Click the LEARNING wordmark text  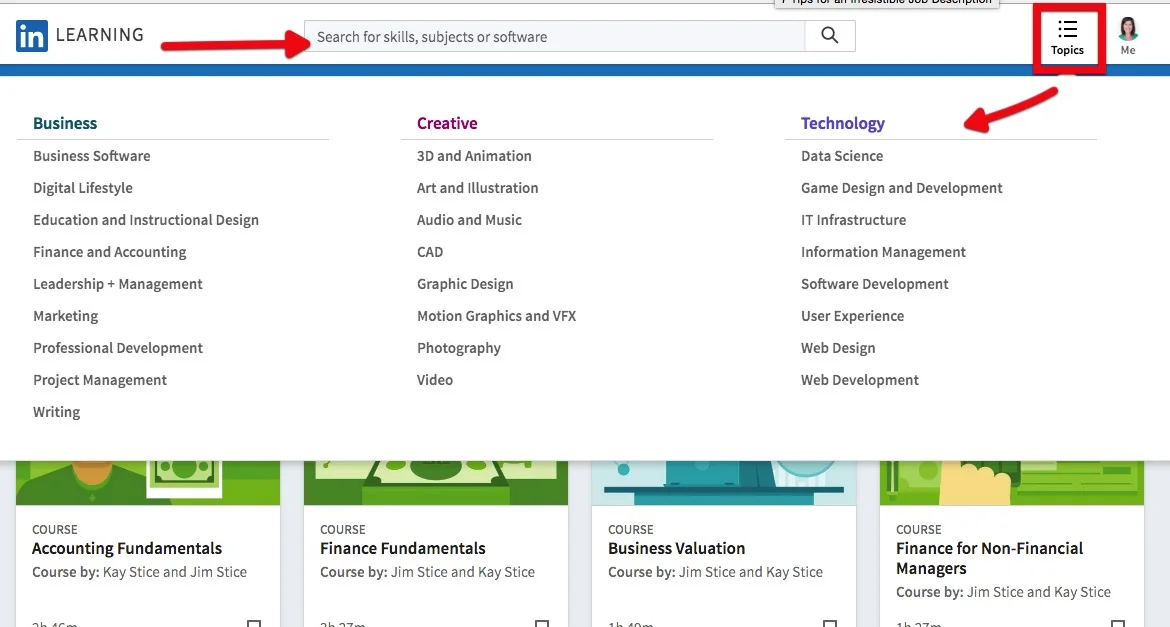click(x=99, y=35)
